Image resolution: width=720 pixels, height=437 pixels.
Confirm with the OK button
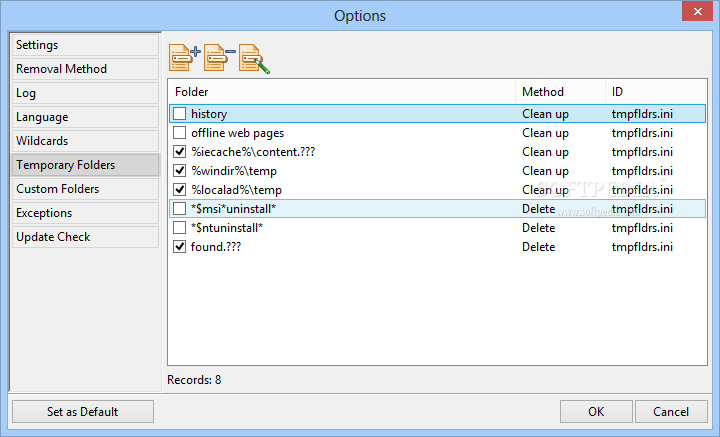[x=596, y=411]
